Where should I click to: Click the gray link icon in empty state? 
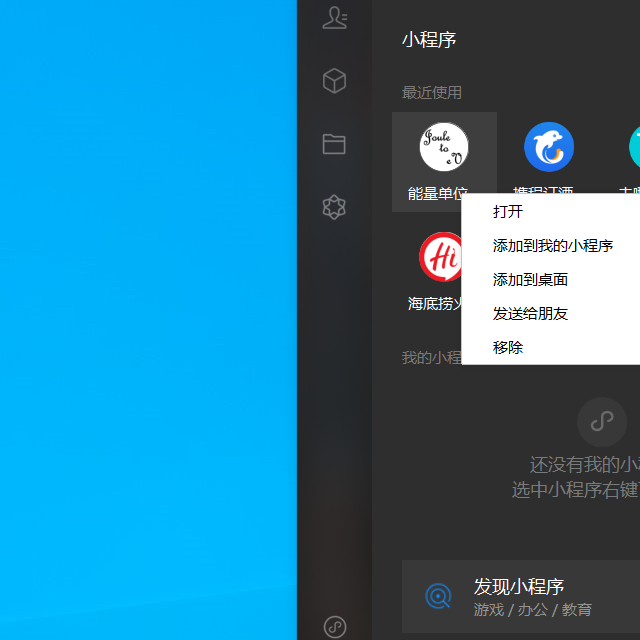(x=602, y=422)
